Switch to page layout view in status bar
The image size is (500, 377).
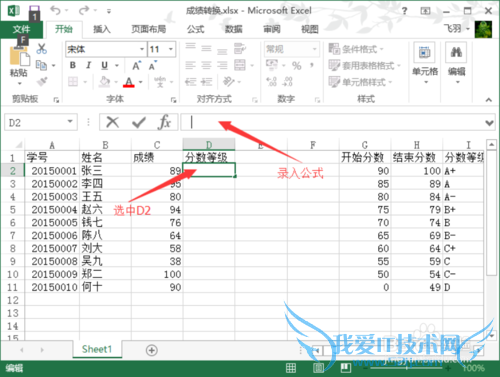pos(318,368)
